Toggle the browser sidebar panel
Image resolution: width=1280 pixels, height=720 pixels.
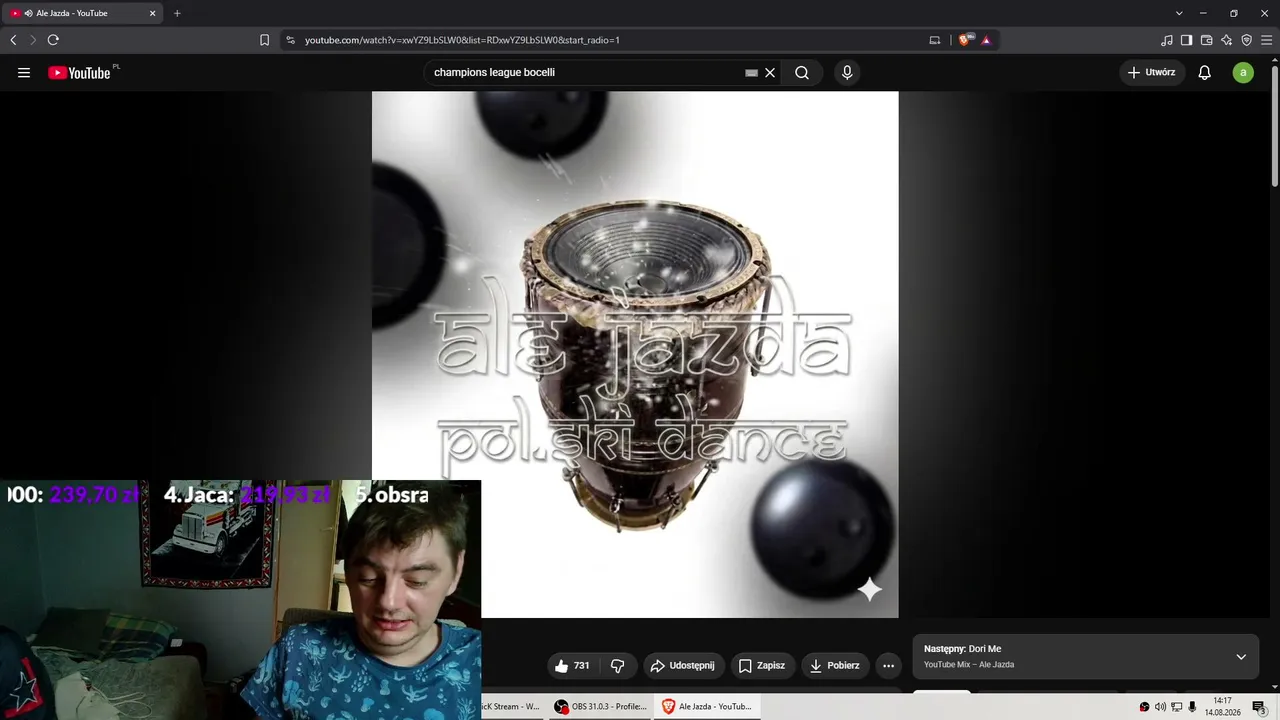coord(1186,40)
